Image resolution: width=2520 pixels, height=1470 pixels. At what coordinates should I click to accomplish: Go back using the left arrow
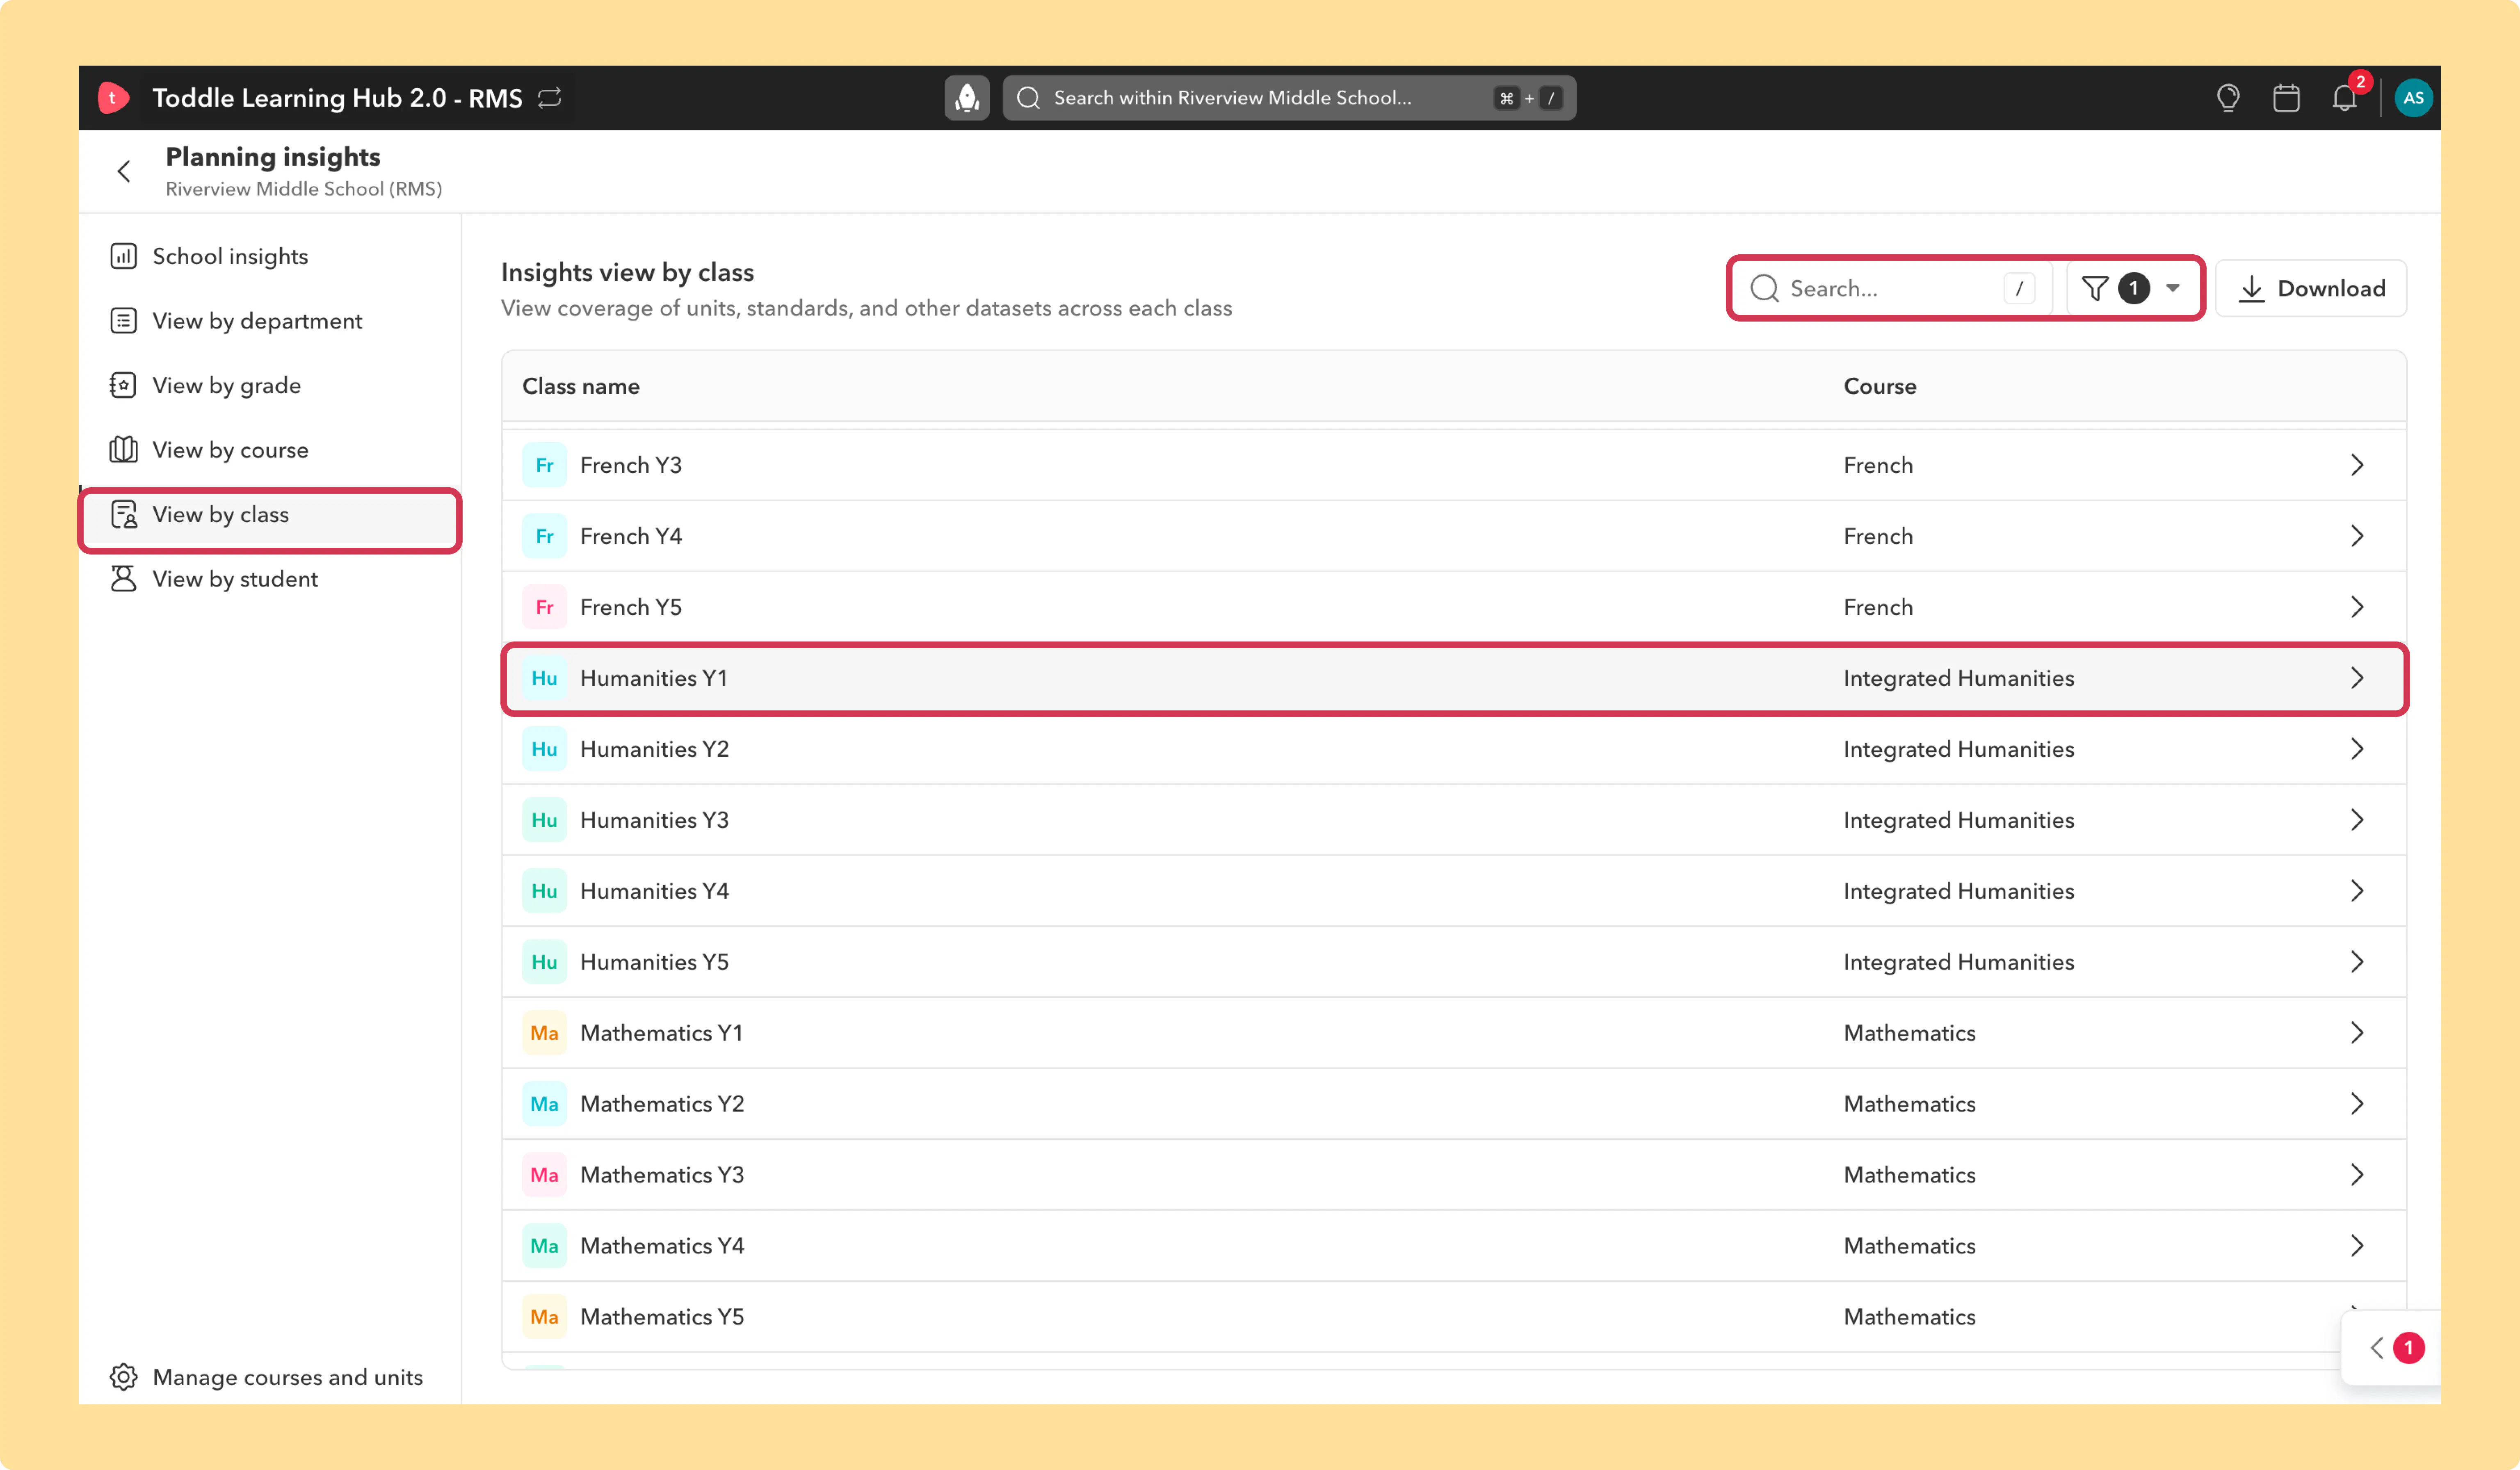(x=124, y=172)
